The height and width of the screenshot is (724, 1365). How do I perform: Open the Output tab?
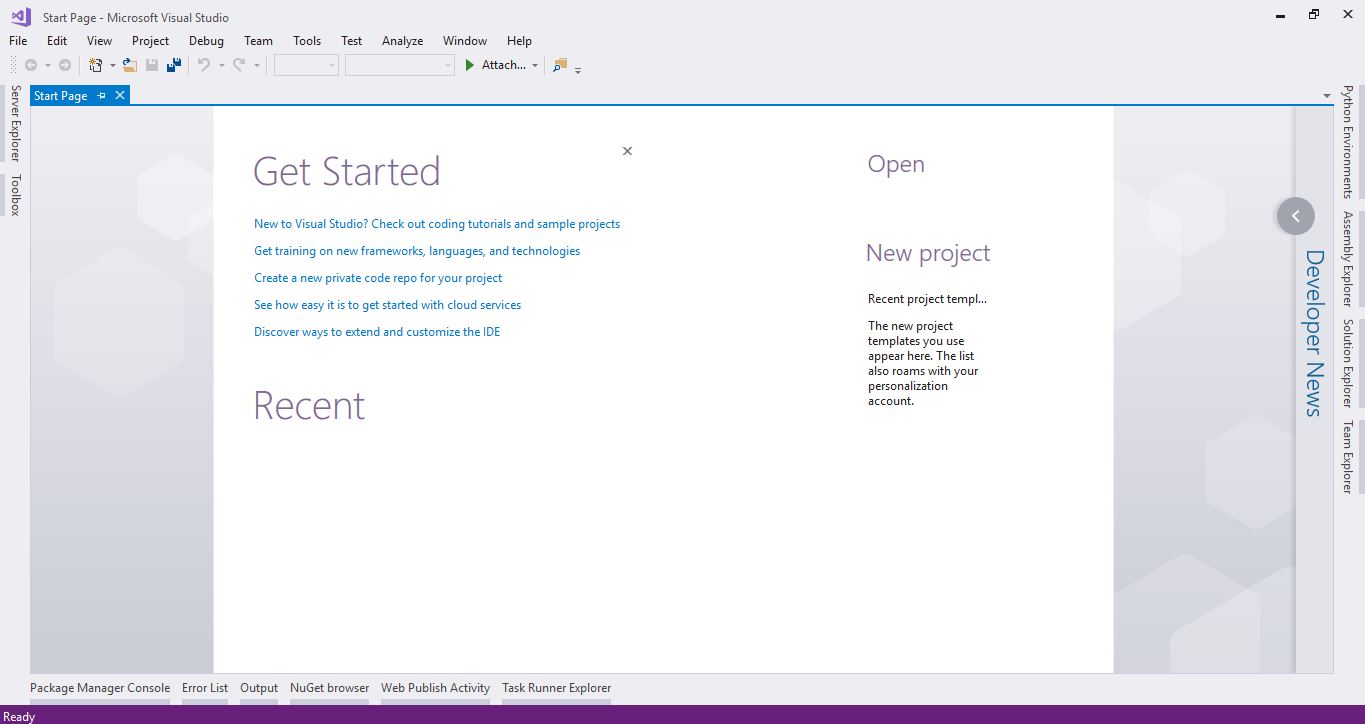point(259,688)
